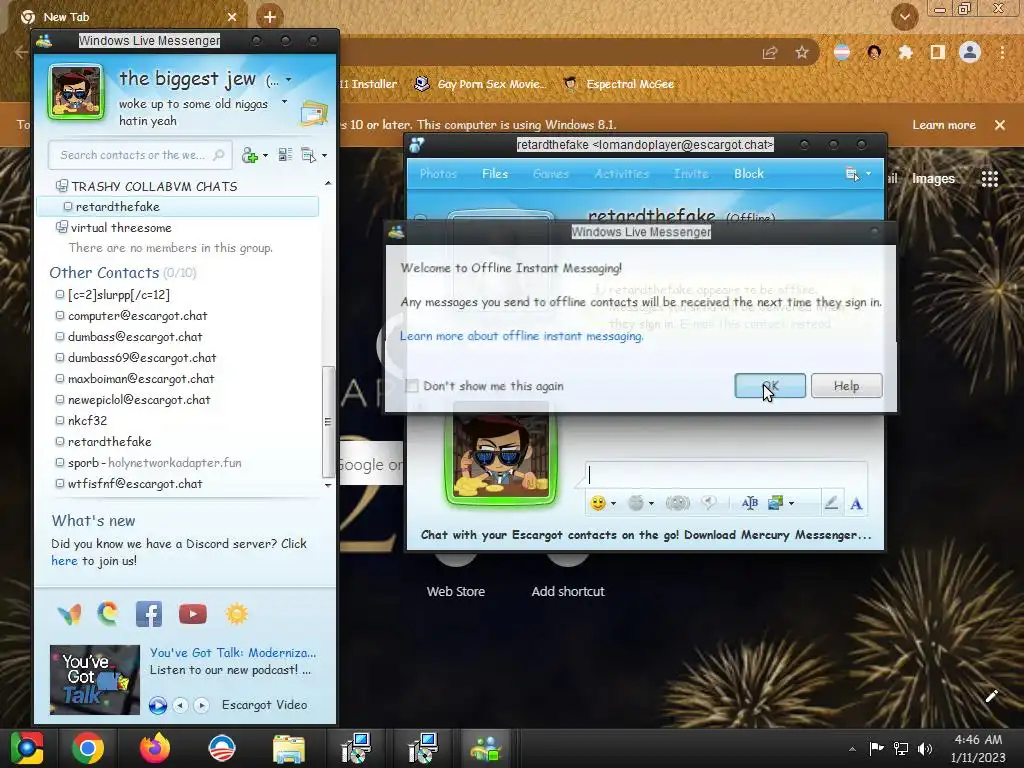Open Activities menu in chat window
The height and width of the screenshot is (768, 1024).
coord(621,174)
